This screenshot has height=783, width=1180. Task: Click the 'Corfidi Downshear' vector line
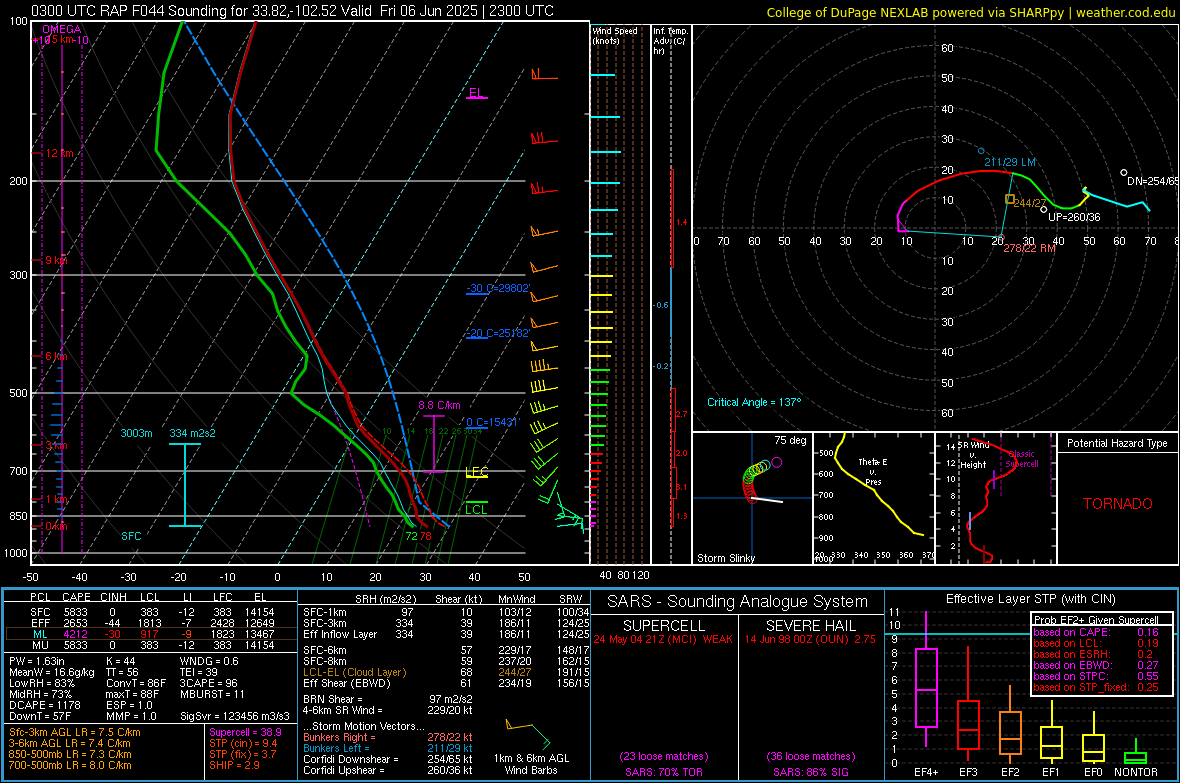[388, 759]
